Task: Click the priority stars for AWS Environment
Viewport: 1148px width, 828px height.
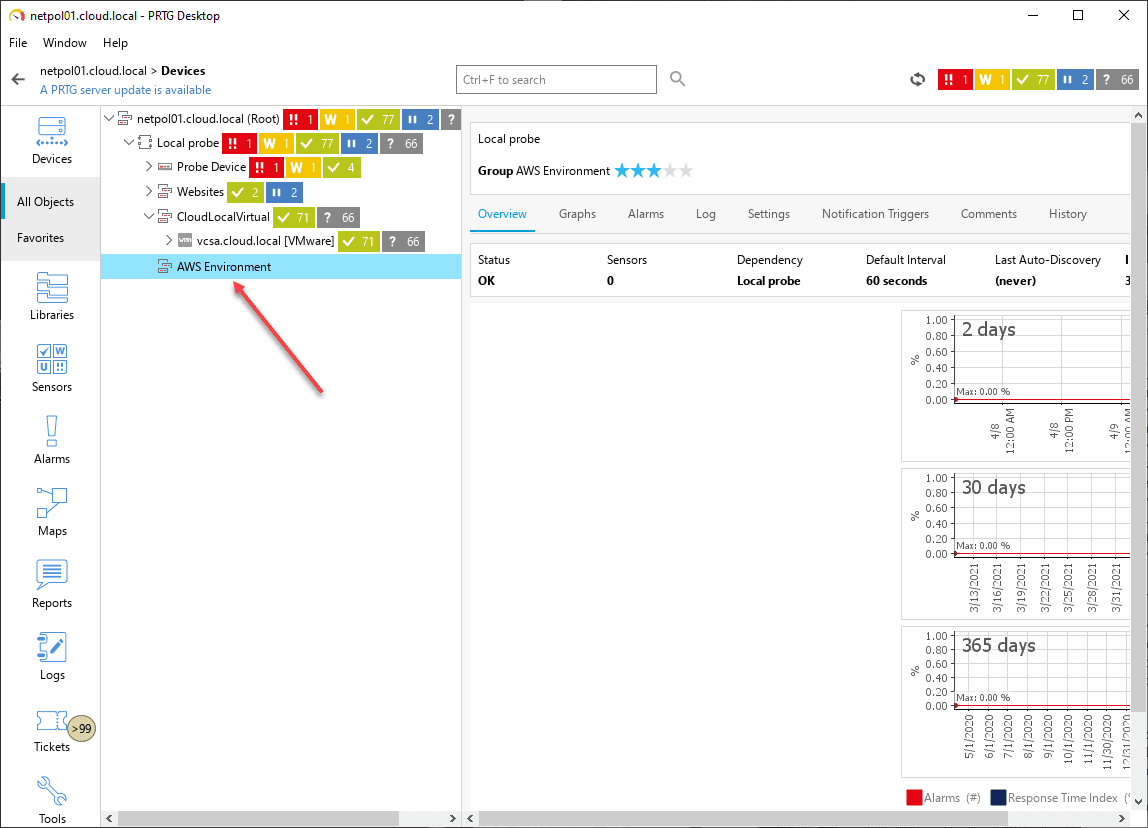Action: (653, 171)
